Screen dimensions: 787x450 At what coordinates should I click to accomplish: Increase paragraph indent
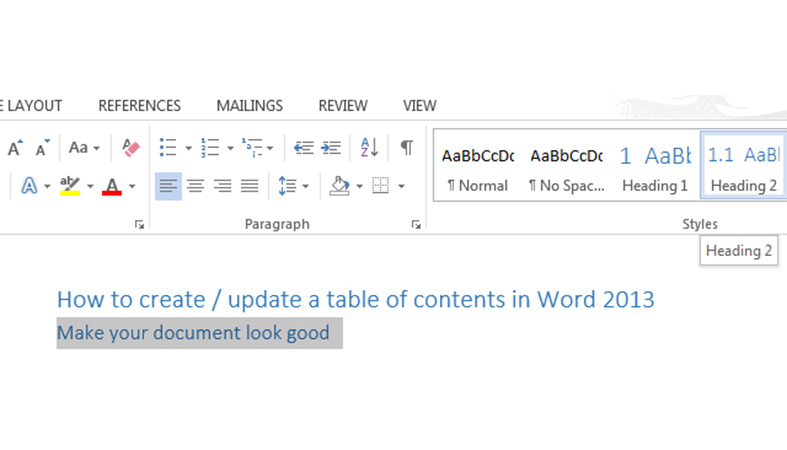[x=331, y=147]
